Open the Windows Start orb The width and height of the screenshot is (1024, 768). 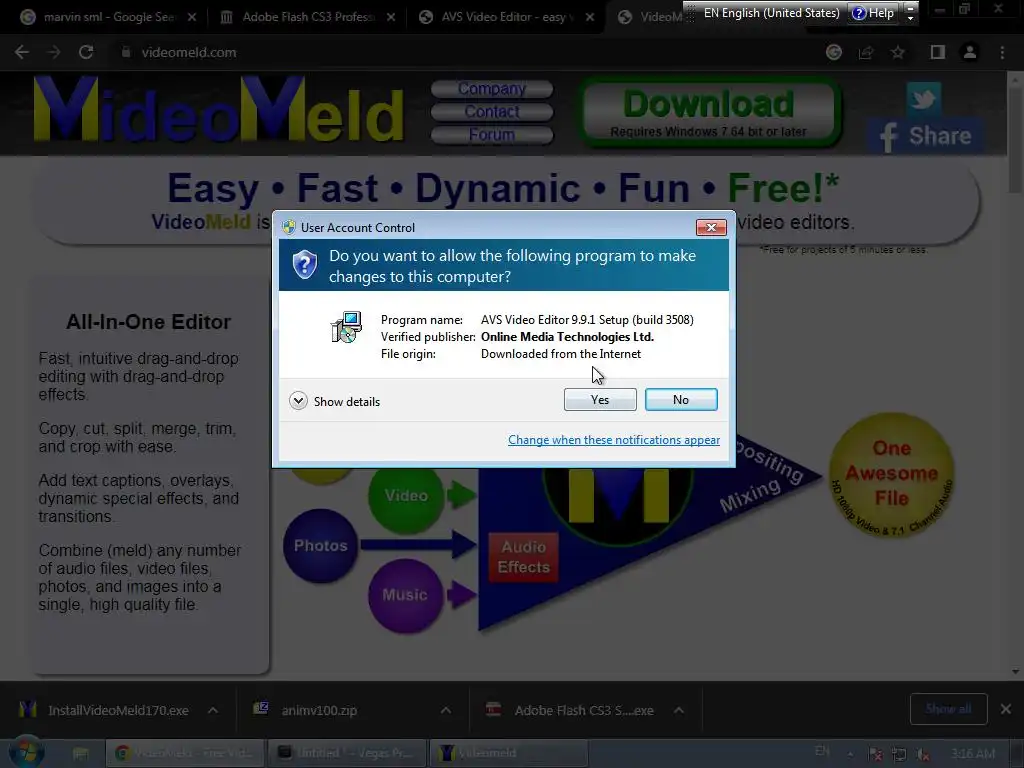[27, 753]
